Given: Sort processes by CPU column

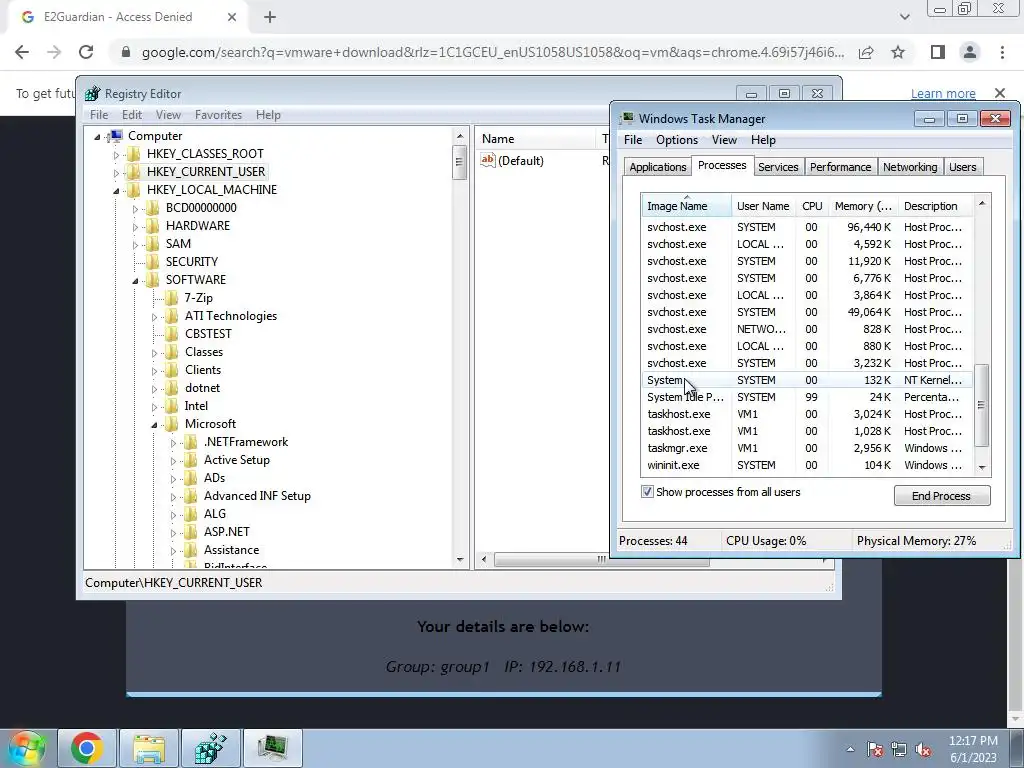Looking at the screenshot, I should (812, 206).
